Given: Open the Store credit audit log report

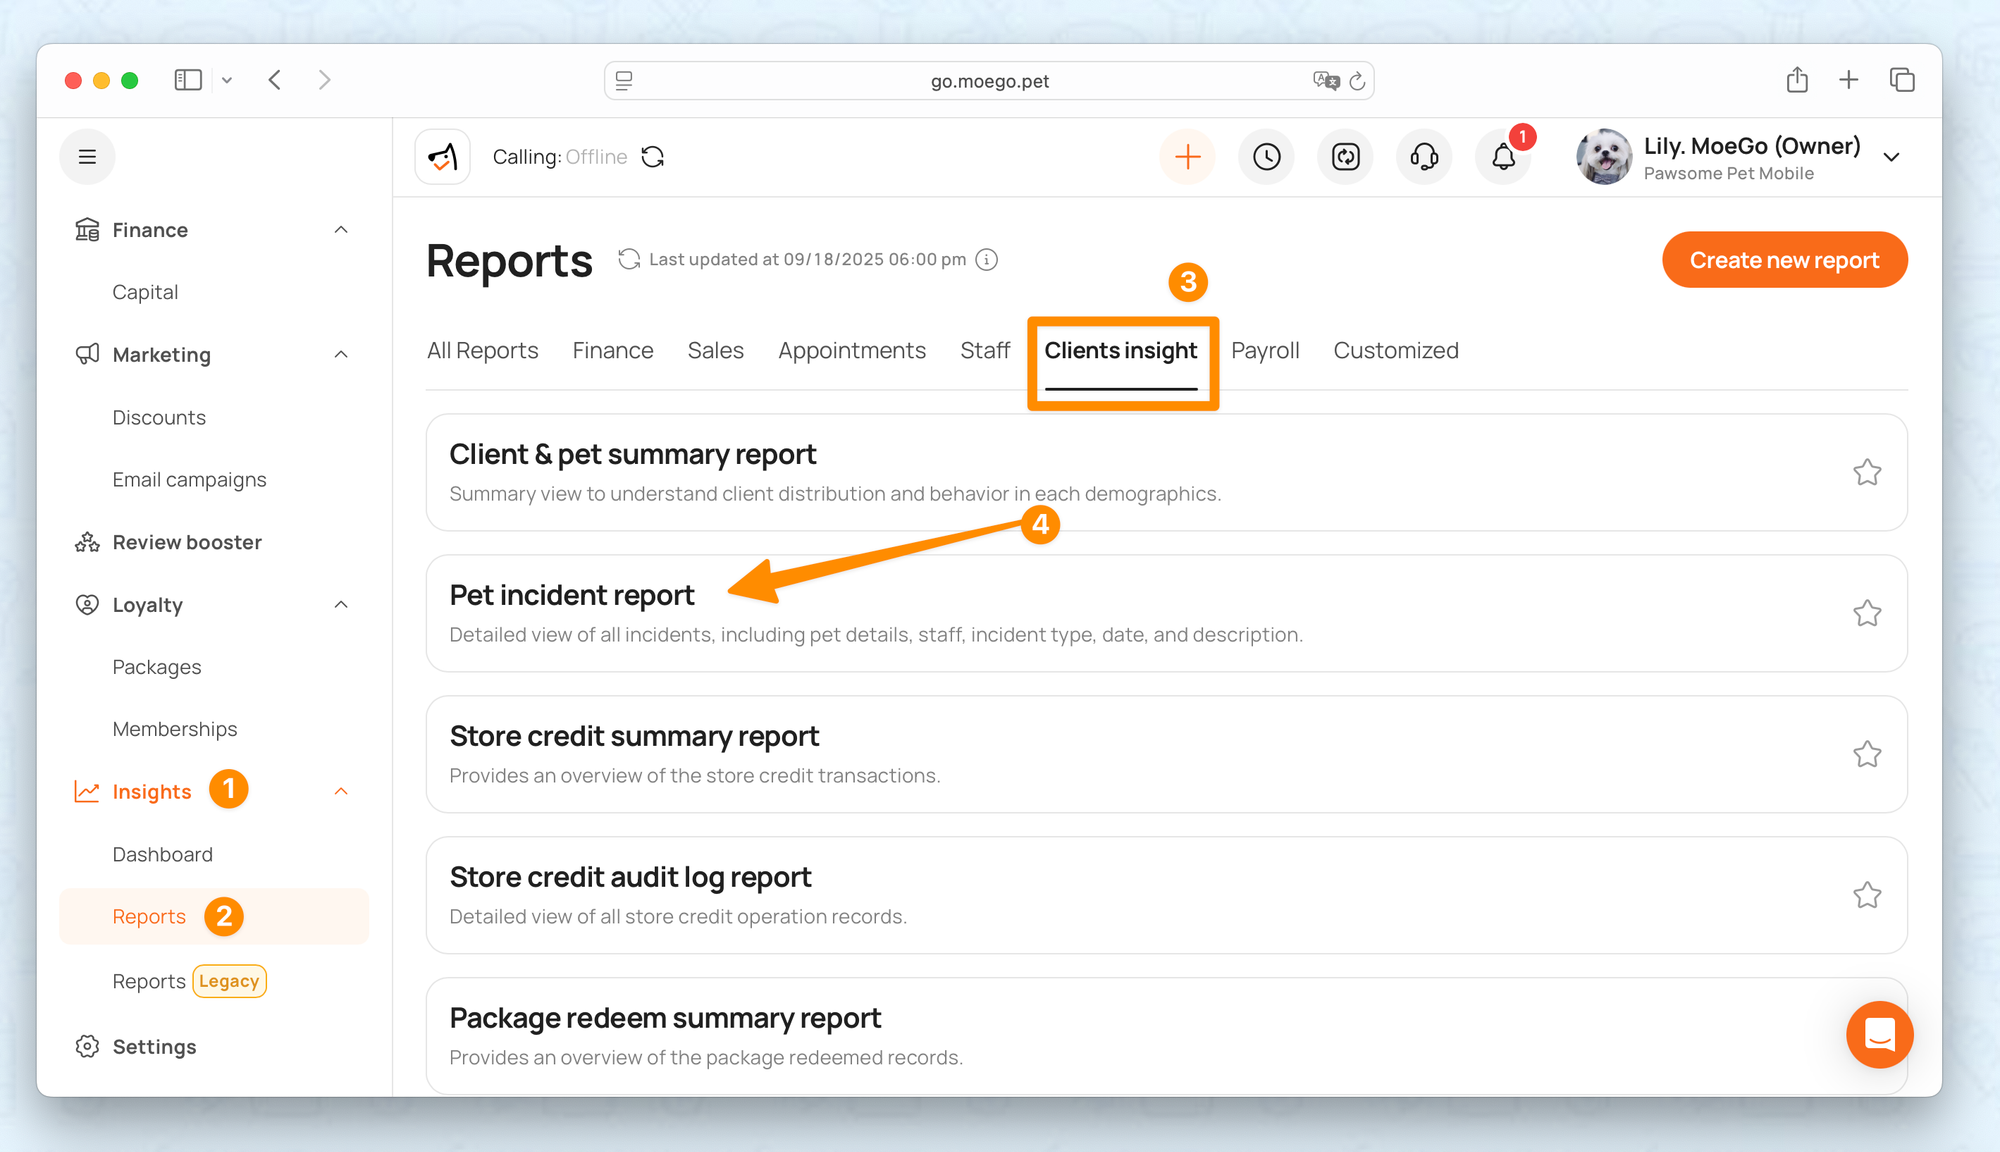Looking at the screenshot, I should (630, 877).
